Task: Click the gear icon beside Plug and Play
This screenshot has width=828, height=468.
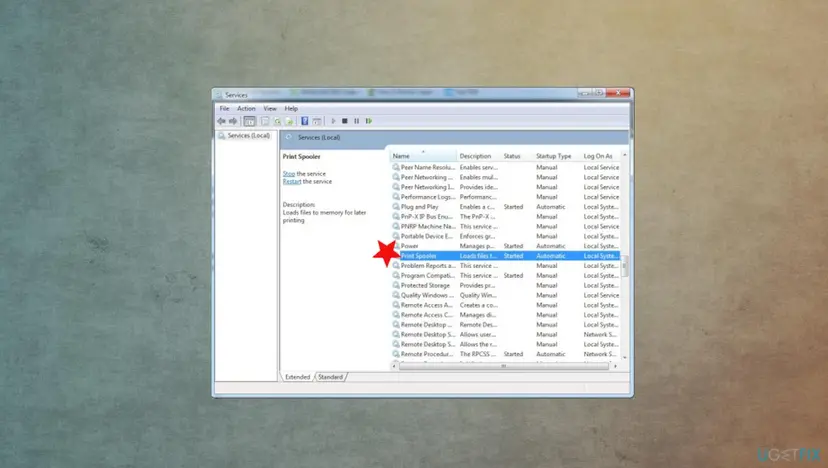Action: 396,207
